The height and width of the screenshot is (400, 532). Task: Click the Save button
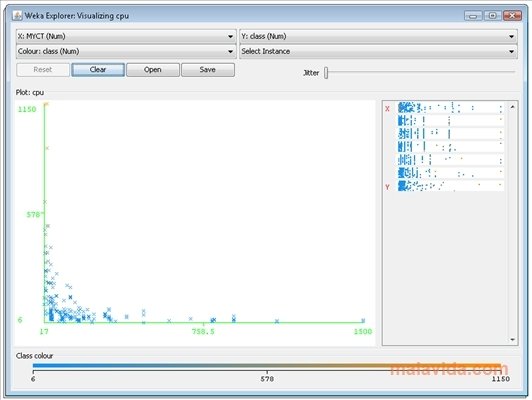(208, 70)
